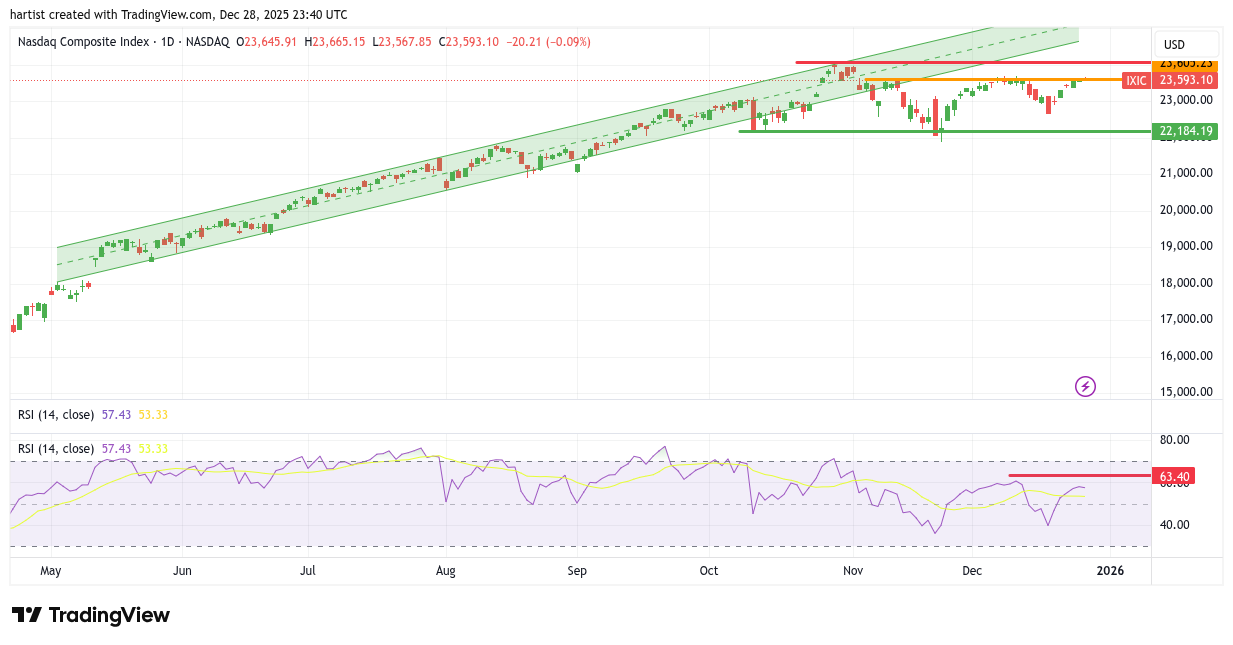Select the red horizontal line in RSI pane
This screenshot has width=1233, height=645.
[x=1080, y=476]
